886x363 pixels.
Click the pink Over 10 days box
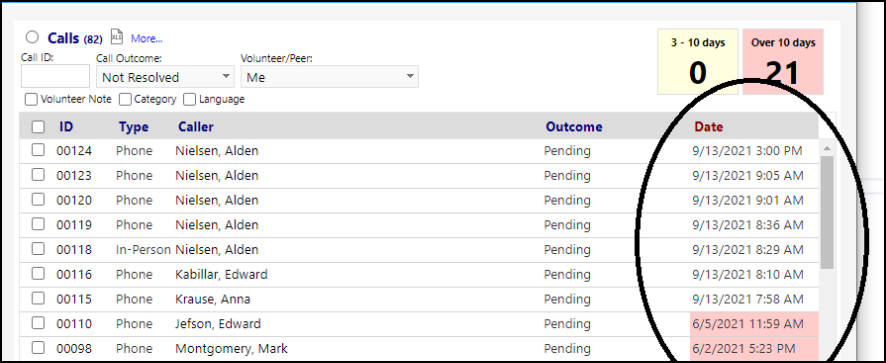[x=783, y=62]
